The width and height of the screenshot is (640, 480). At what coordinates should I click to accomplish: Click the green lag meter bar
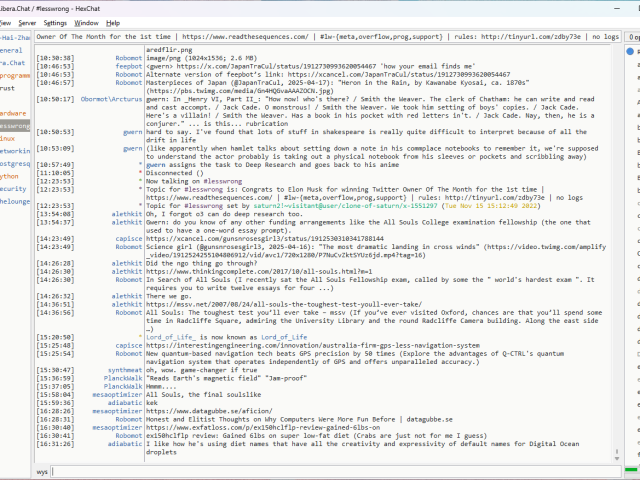tap(632, 471)
